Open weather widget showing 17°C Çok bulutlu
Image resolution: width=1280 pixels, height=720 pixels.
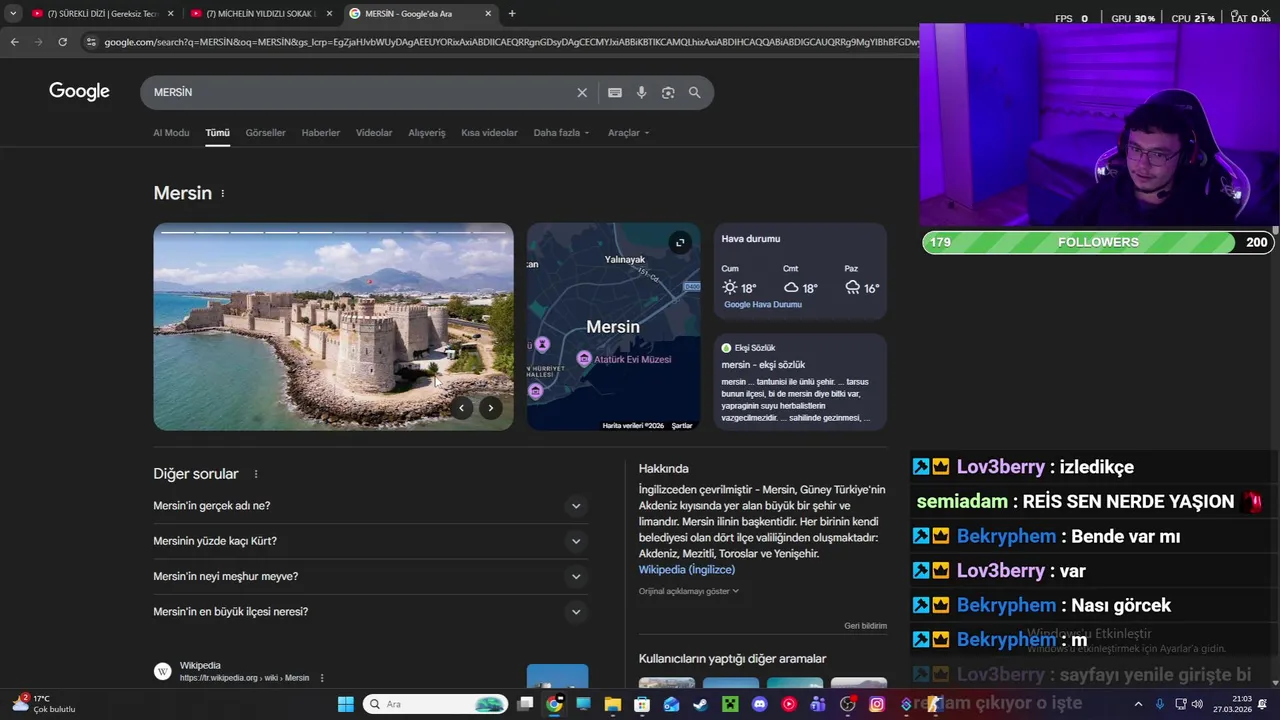[44, 704]
